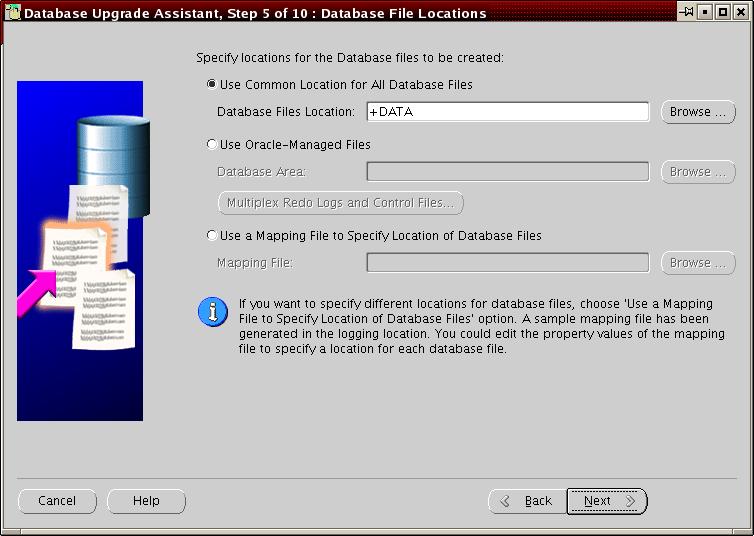The height and width of the screenshot is (536, 754).
Task: Click the Database Area text field
Action: pos(508,172)
